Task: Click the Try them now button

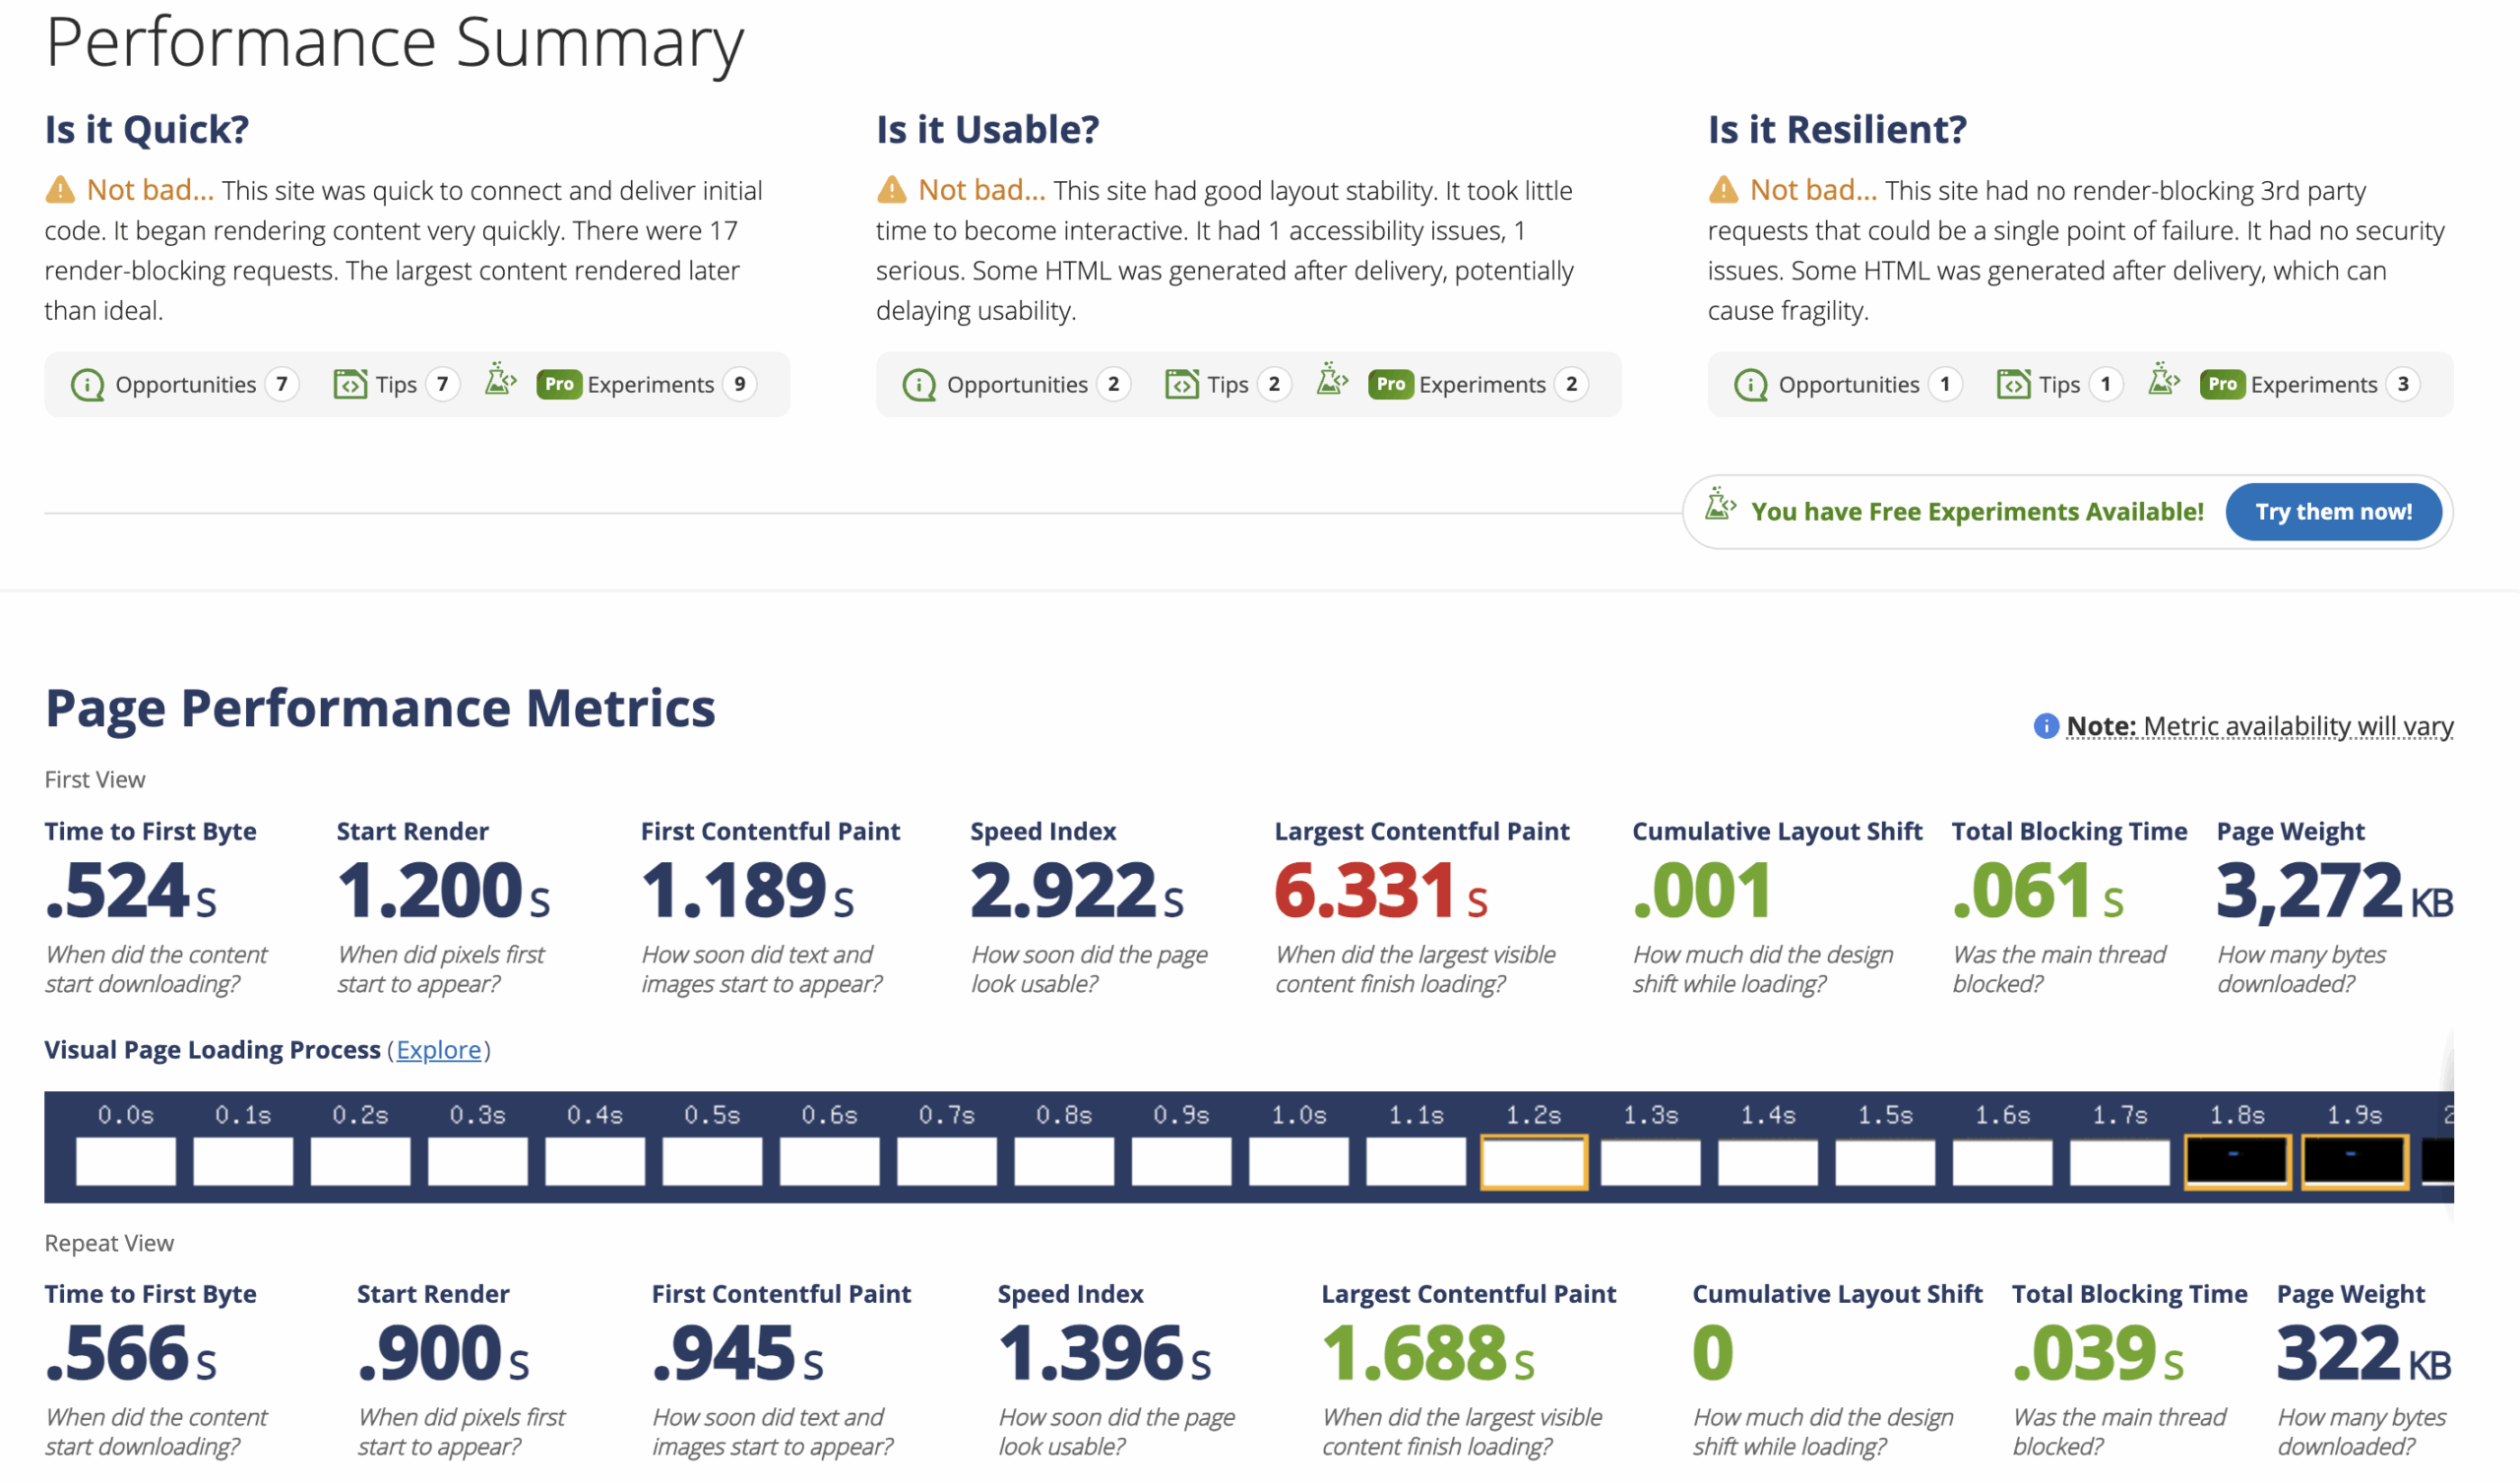Action: click(2334, 511)
